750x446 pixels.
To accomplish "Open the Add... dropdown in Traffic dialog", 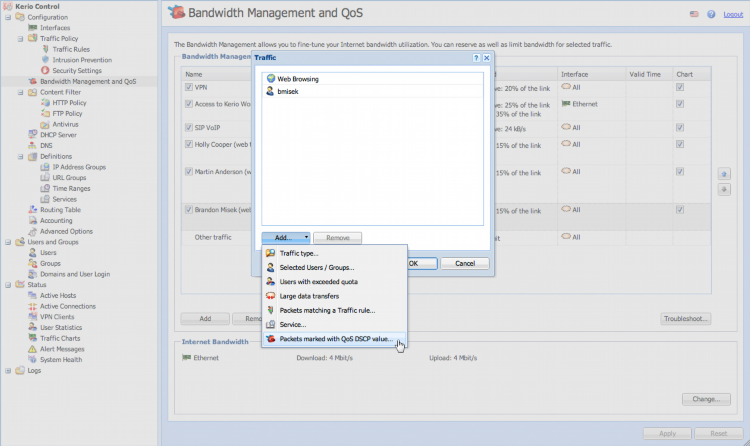I will 286,238.
